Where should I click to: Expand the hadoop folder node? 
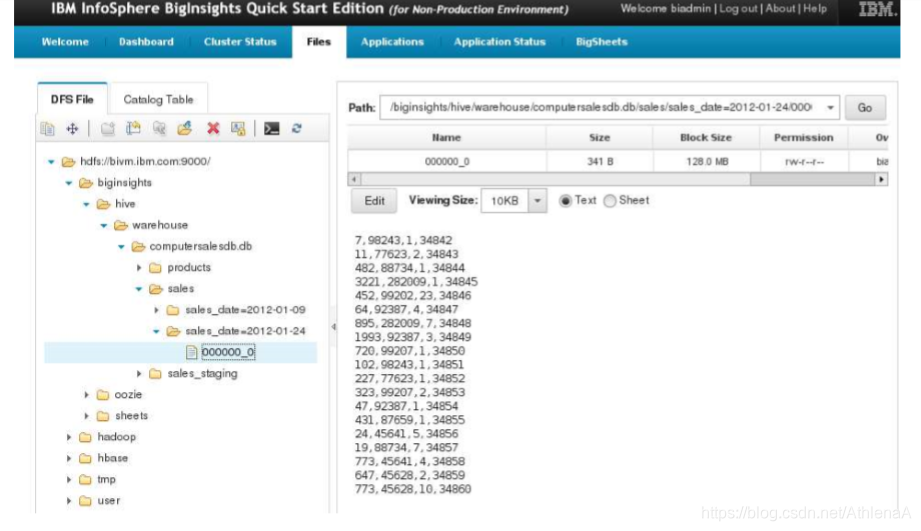click(69, 437)
